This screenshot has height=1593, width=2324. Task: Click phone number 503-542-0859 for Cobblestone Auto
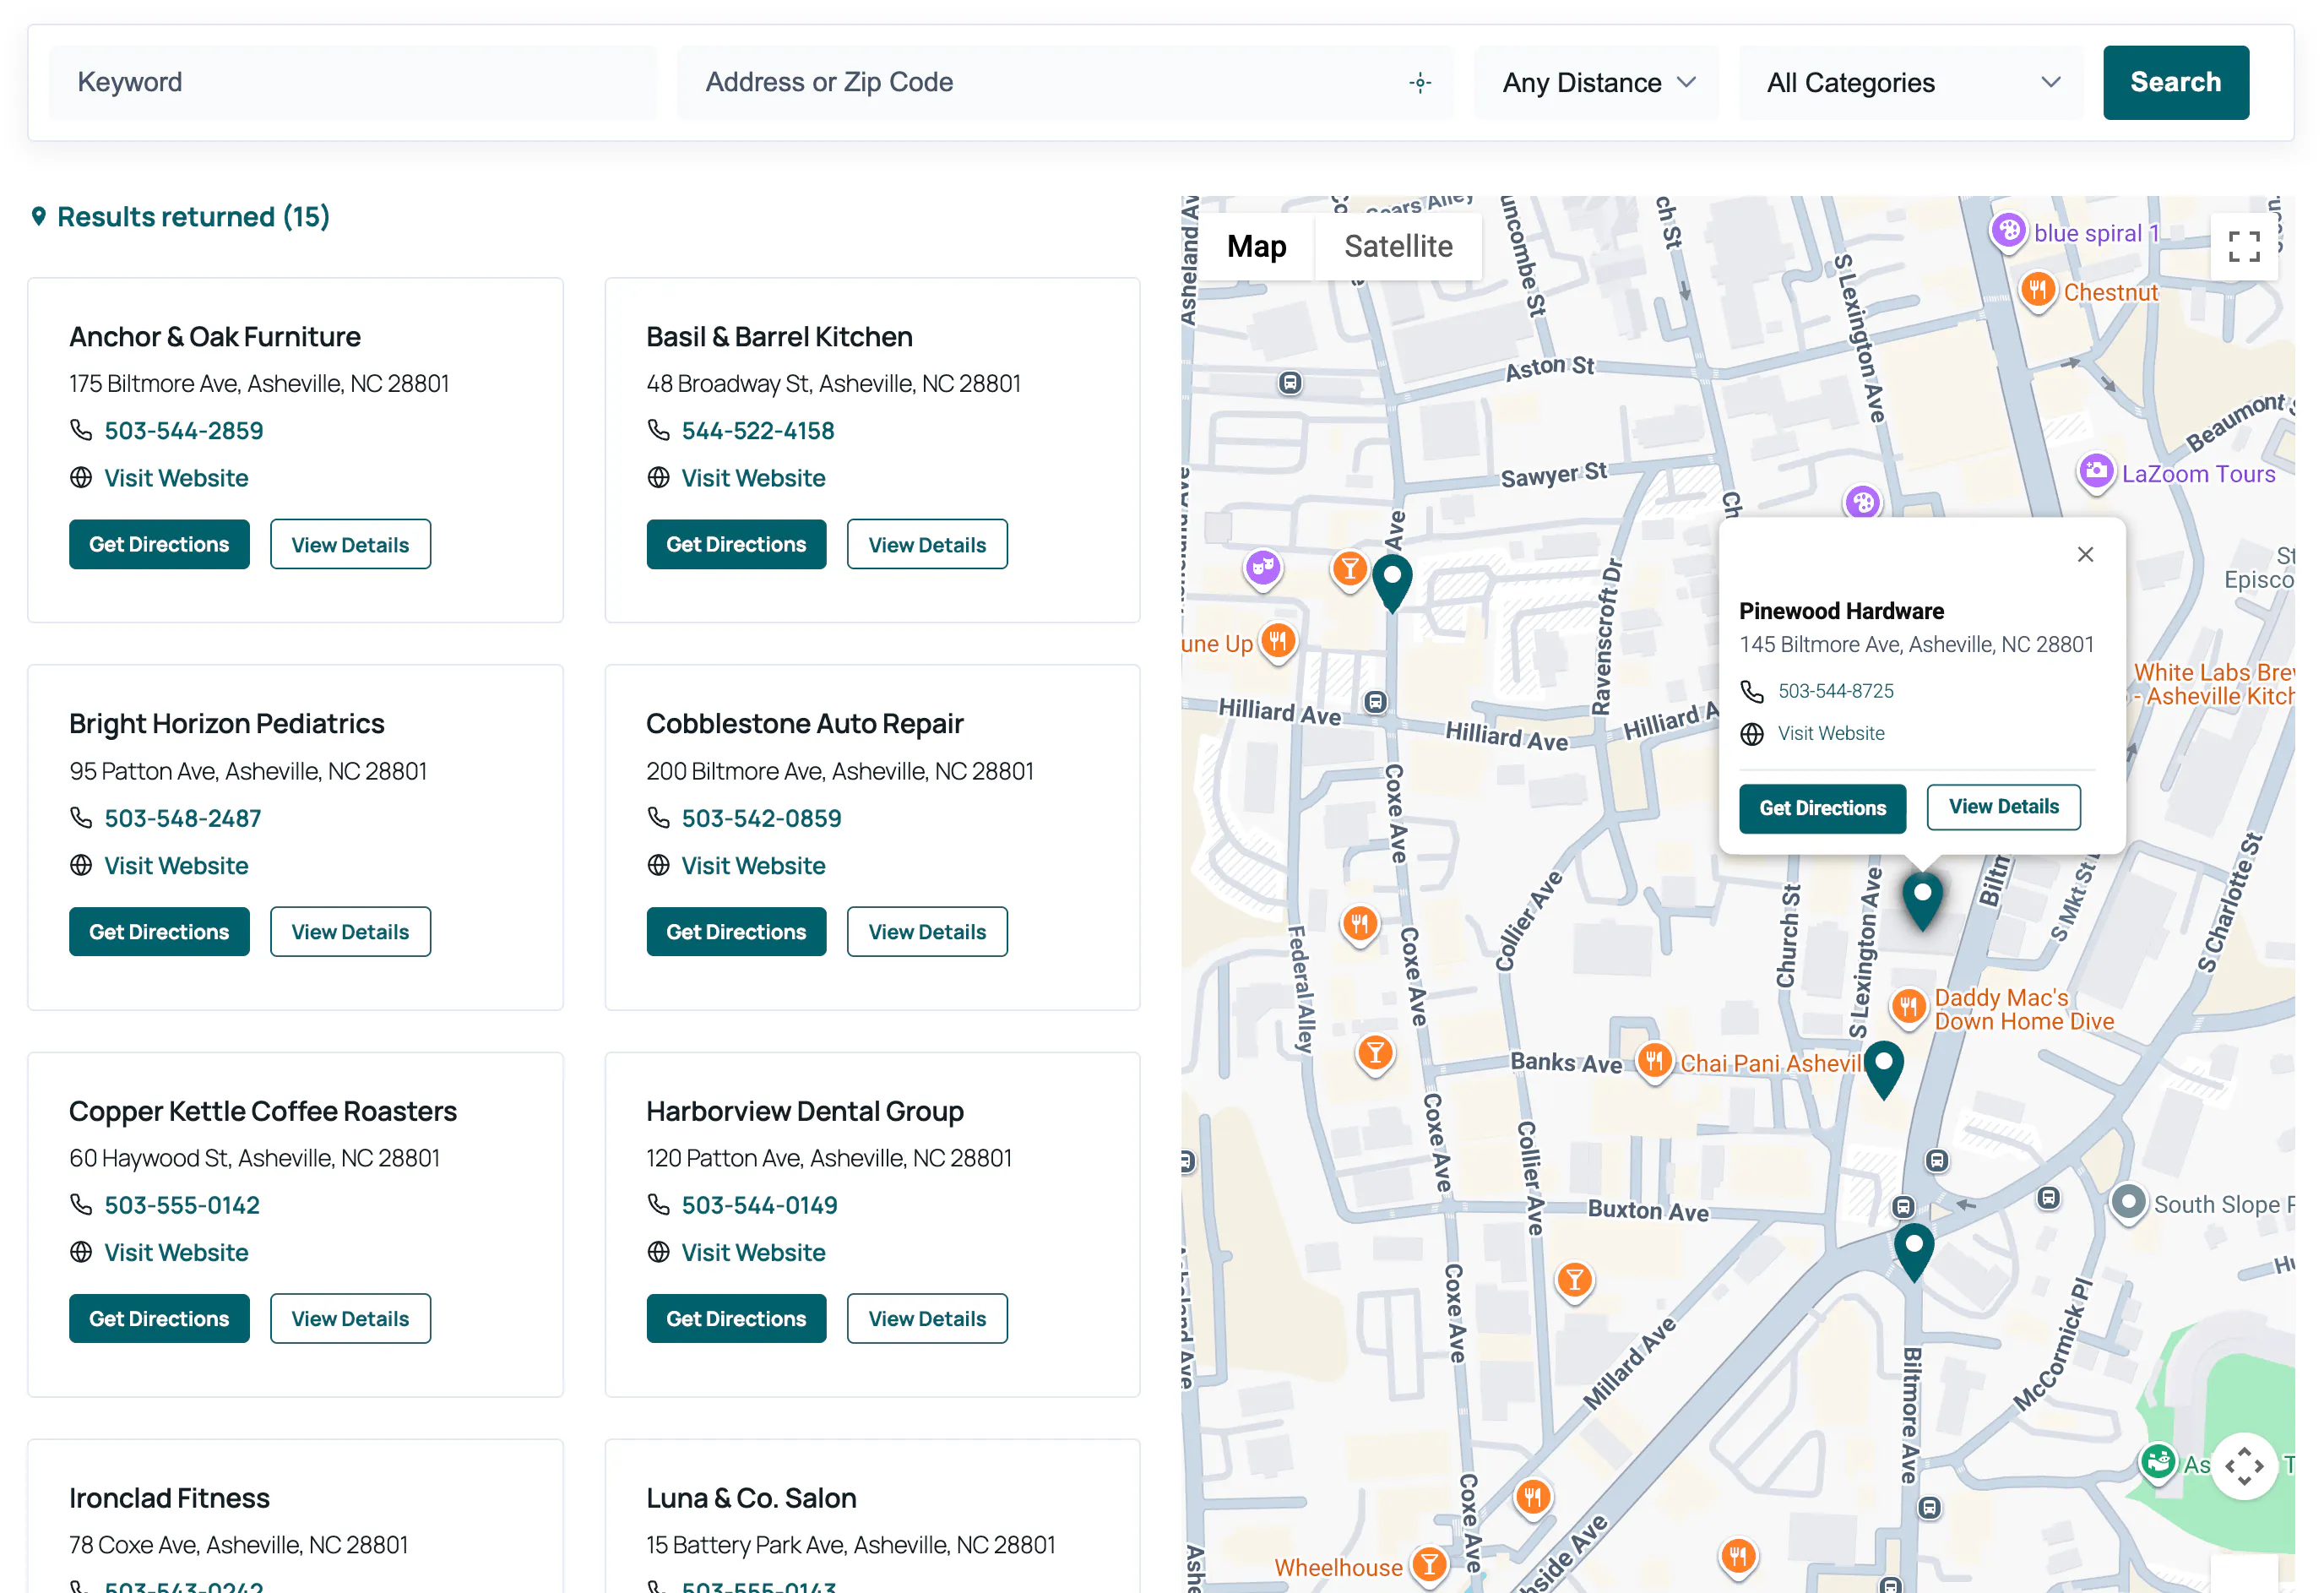click(761, 818)
